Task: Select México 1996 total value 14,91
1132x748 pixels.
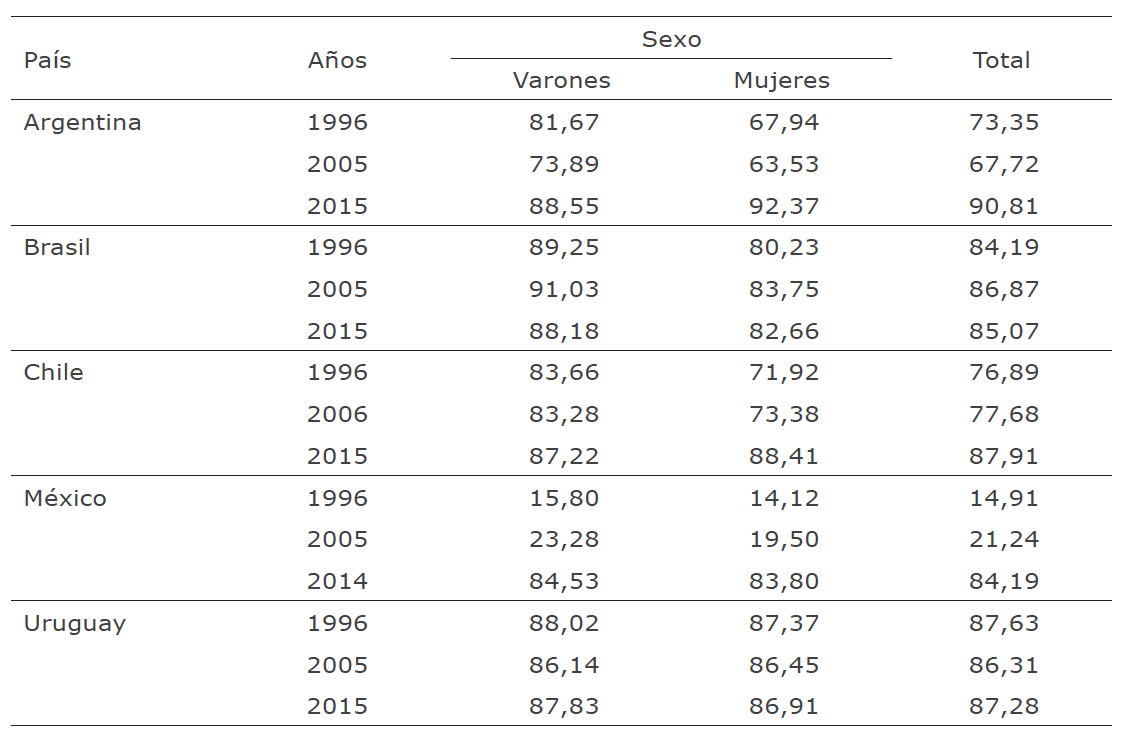Action: [1004, 498]
